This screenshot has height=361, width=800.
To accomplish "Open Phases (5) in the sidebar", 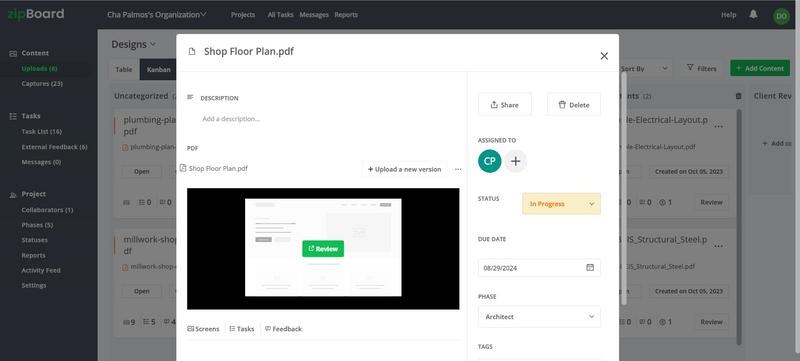I will click(x=37, y=225).
